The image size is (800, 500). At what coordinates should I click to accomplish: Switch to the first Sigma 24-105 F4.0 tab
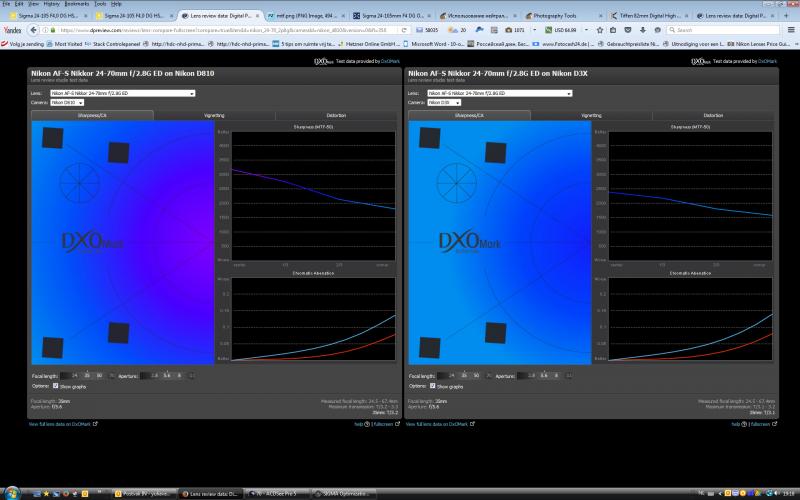[x=48, y=16]
